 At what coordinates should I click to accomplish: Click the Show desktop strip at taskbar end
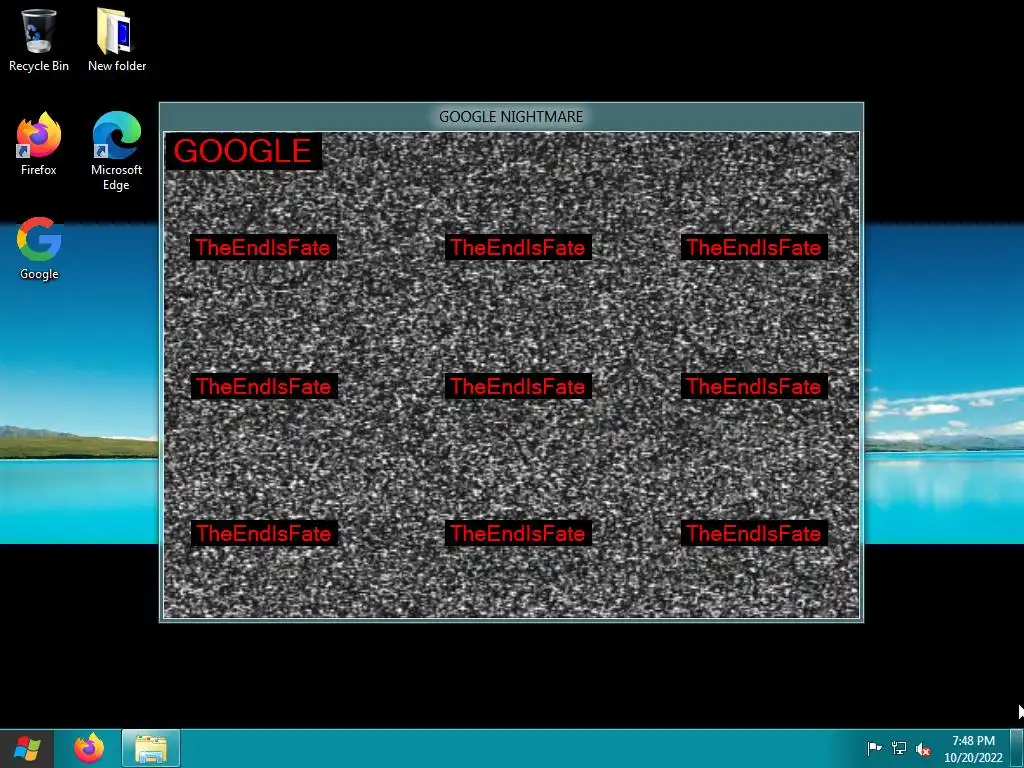click(x=1017, y=748)
